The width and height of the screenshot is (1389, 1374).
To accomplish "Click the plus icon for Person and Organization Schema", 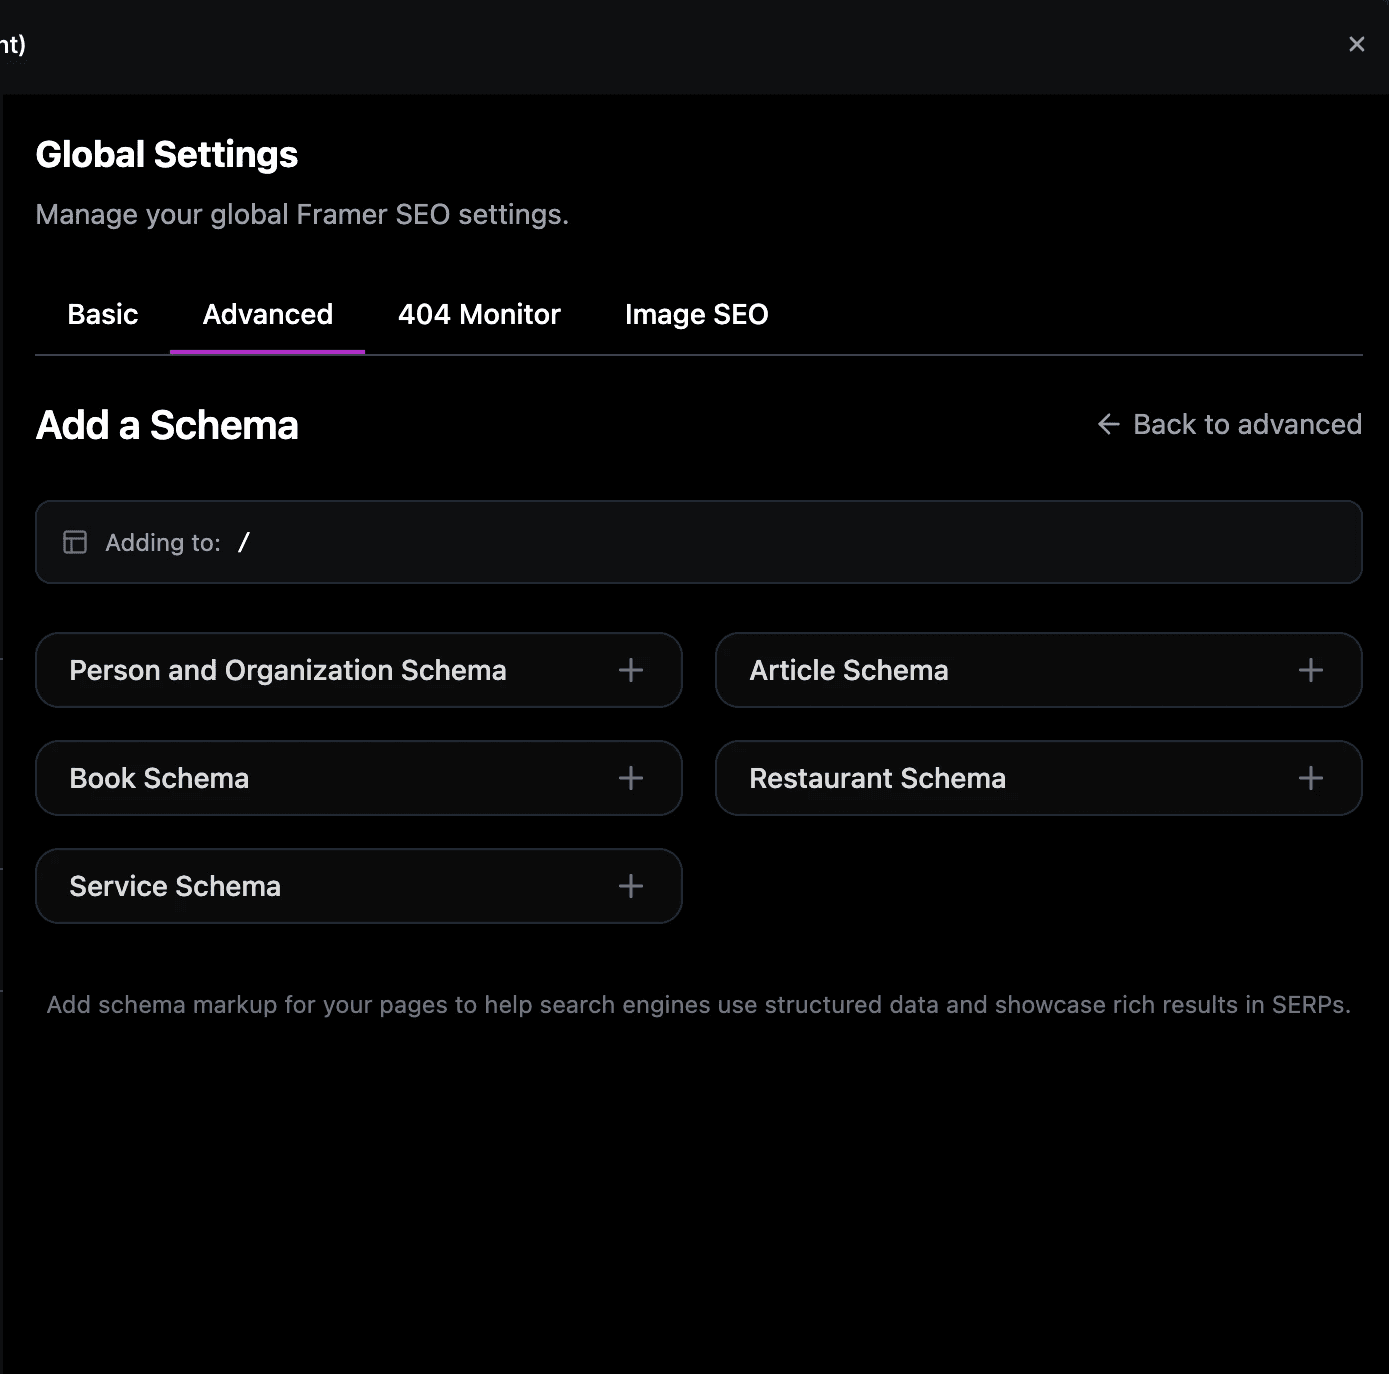I will (x=631, y=670).
